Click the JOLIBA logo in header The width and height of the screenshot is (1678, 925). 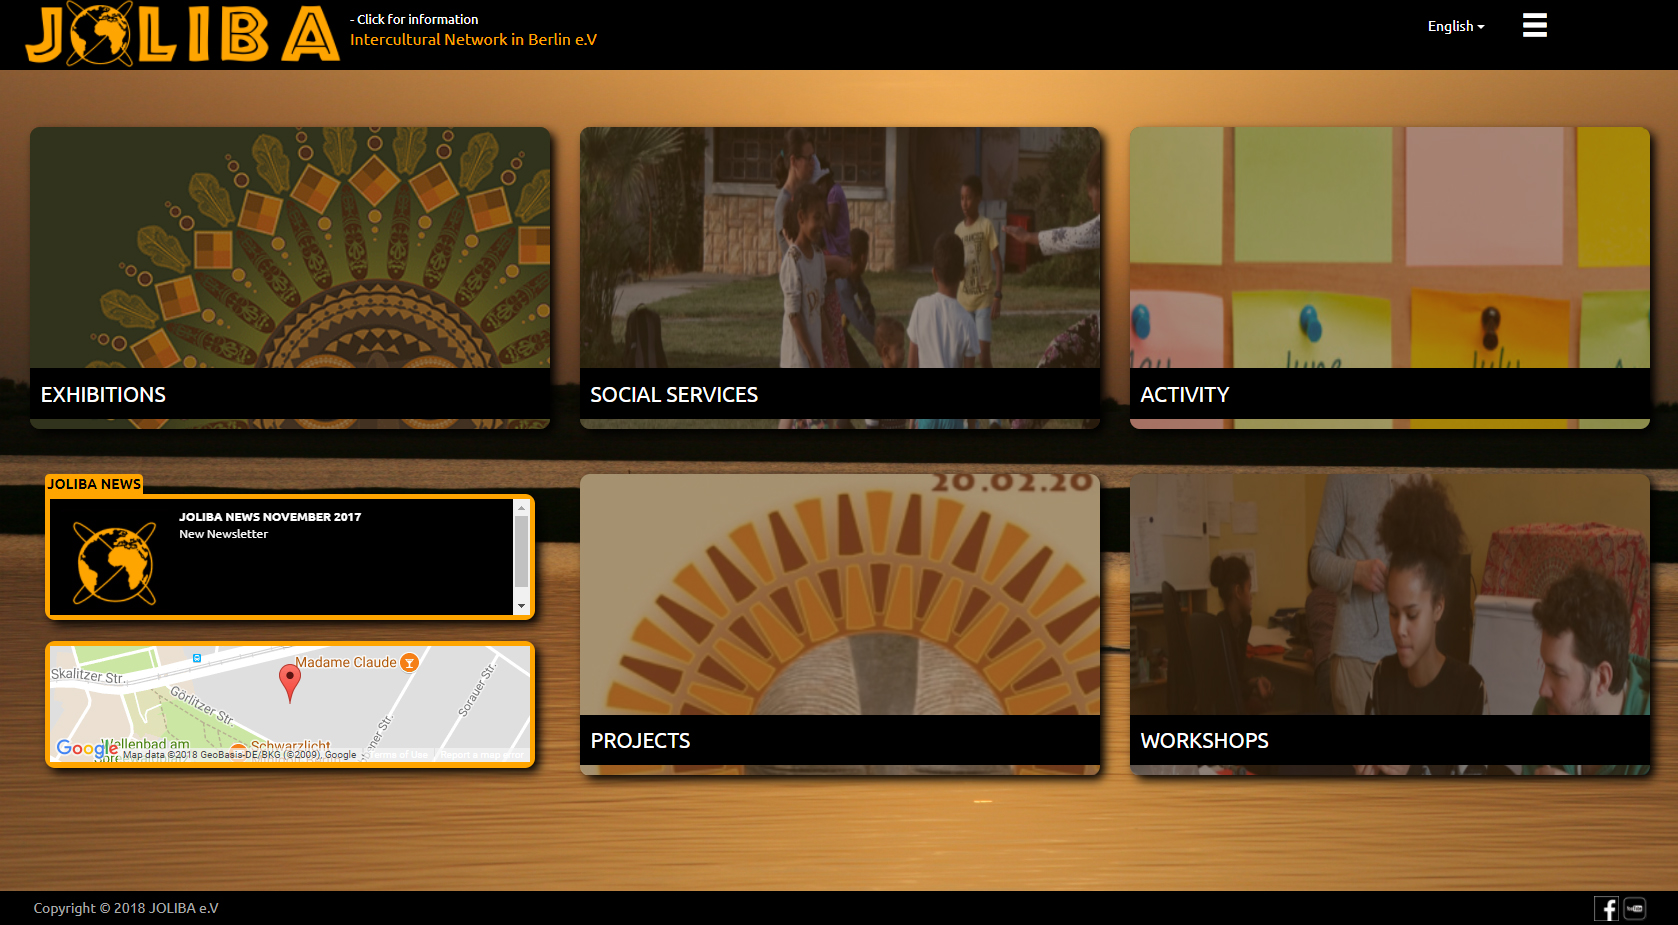tap(183, 34)
